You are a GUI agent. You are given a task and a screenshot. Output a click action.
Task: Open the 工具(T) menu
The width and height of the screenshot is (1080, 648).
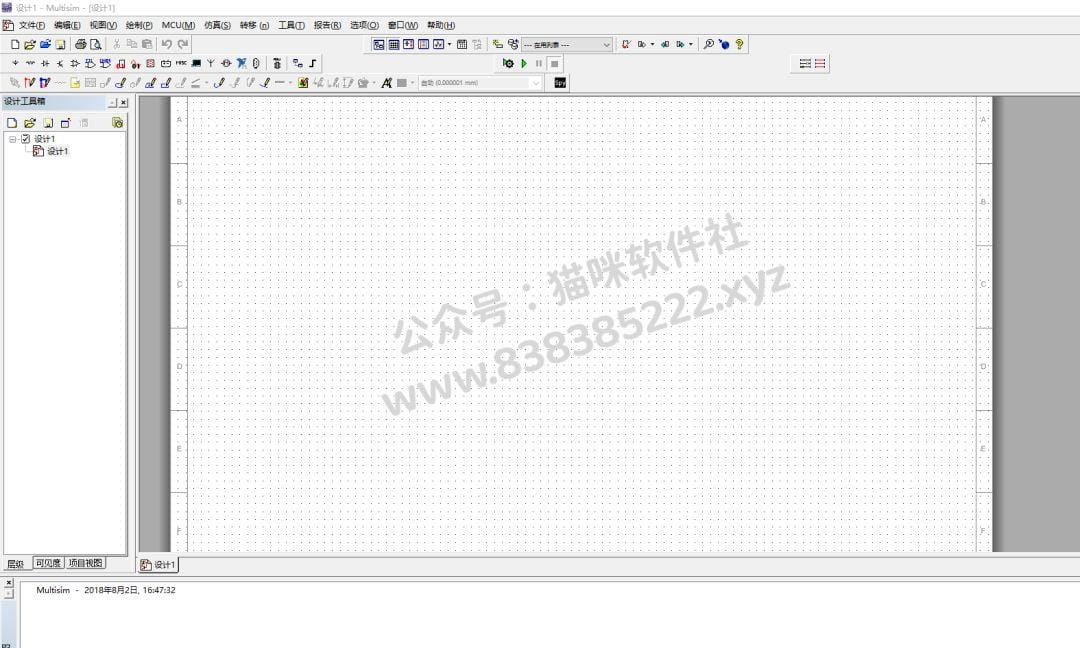click(291, 25)
